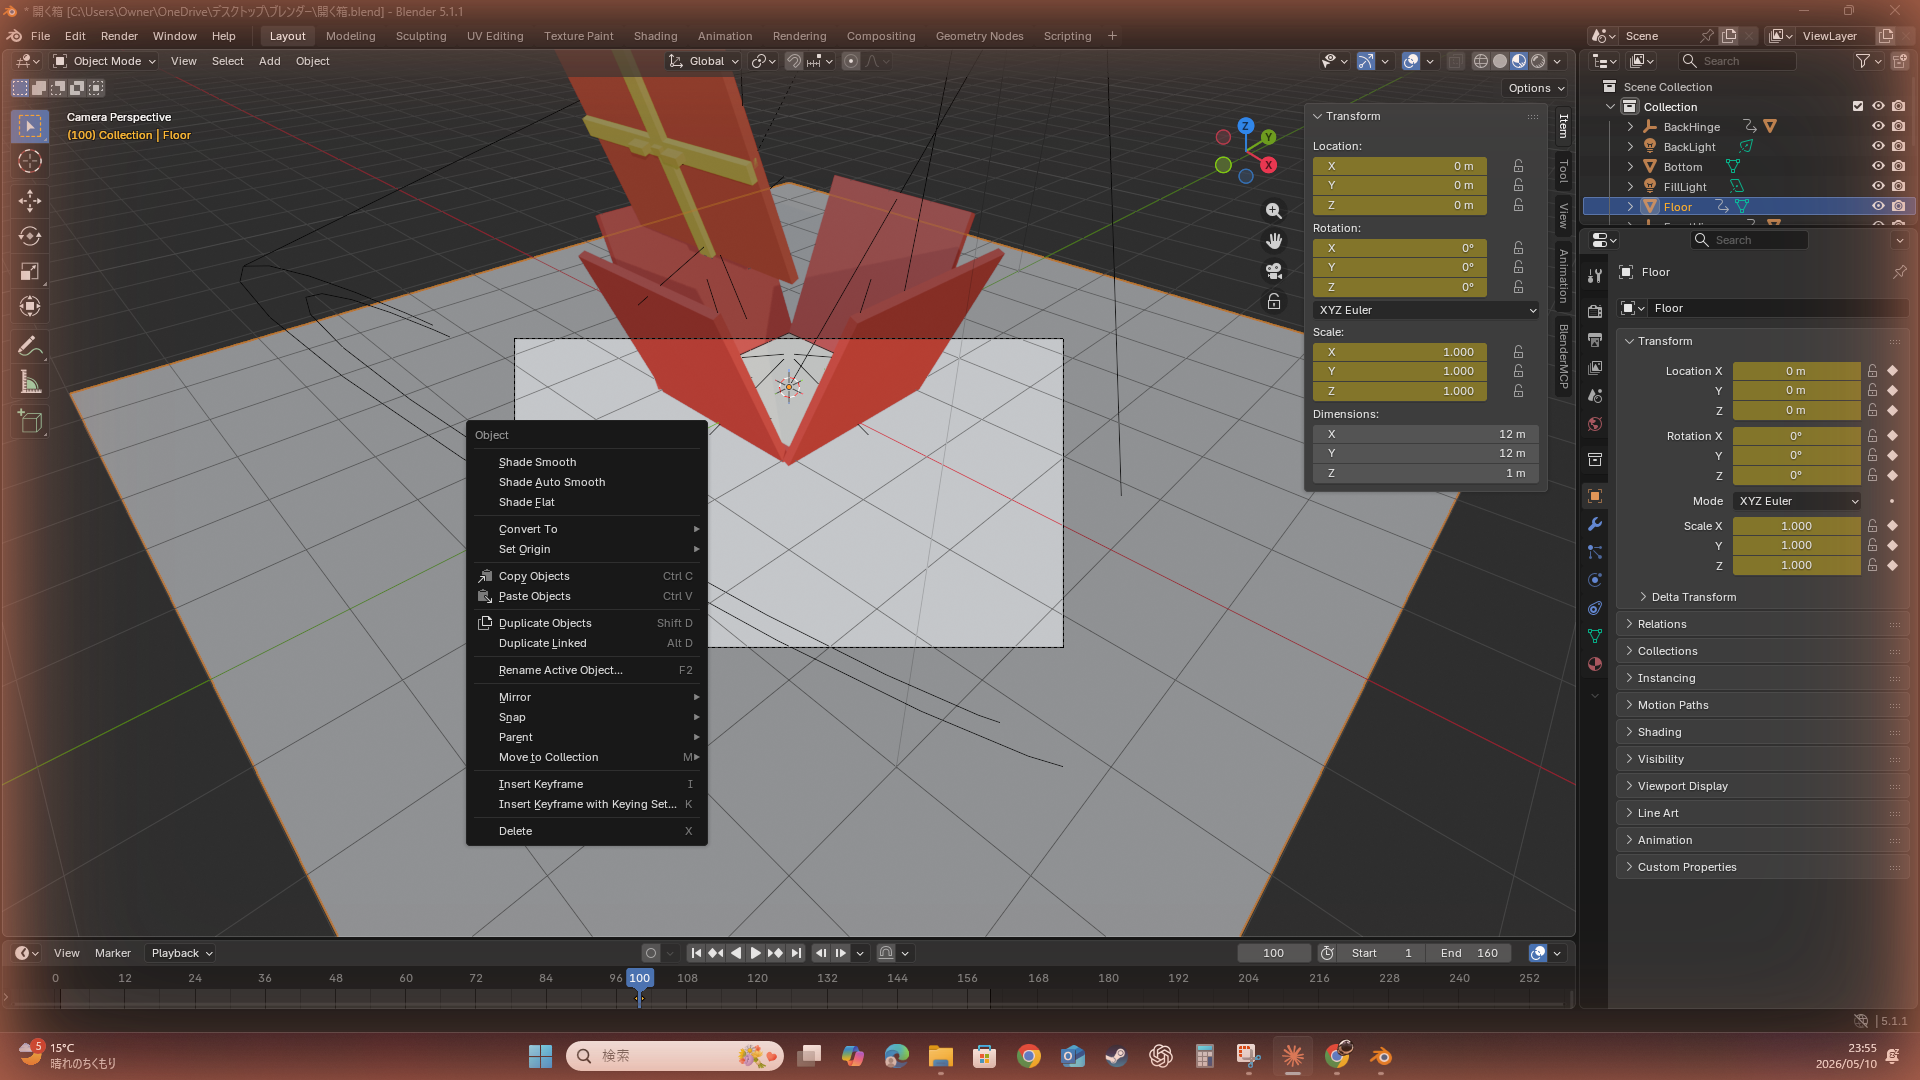Open the Render menu in top bar
This screenshot has height=1080, width=1920.
tap(119, 36)
